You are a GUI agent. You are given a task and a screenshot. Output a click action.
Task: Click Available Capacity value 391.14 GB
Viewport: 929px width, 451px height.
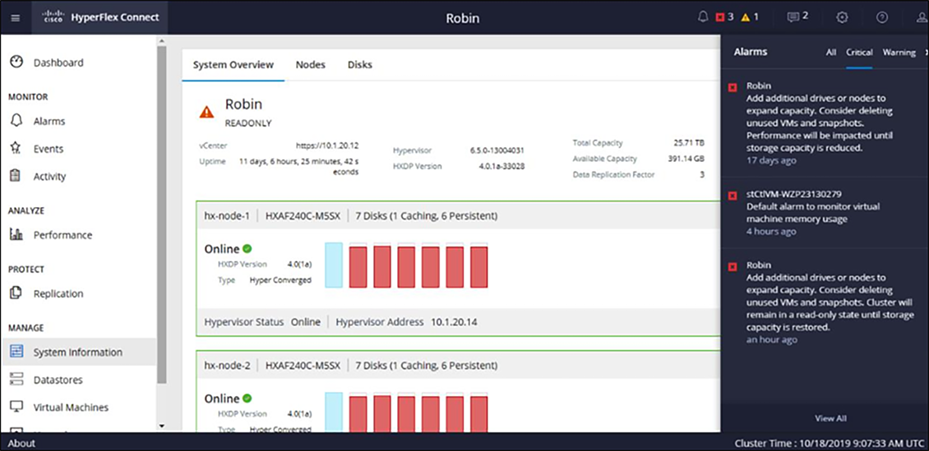(x=686, y=159)
